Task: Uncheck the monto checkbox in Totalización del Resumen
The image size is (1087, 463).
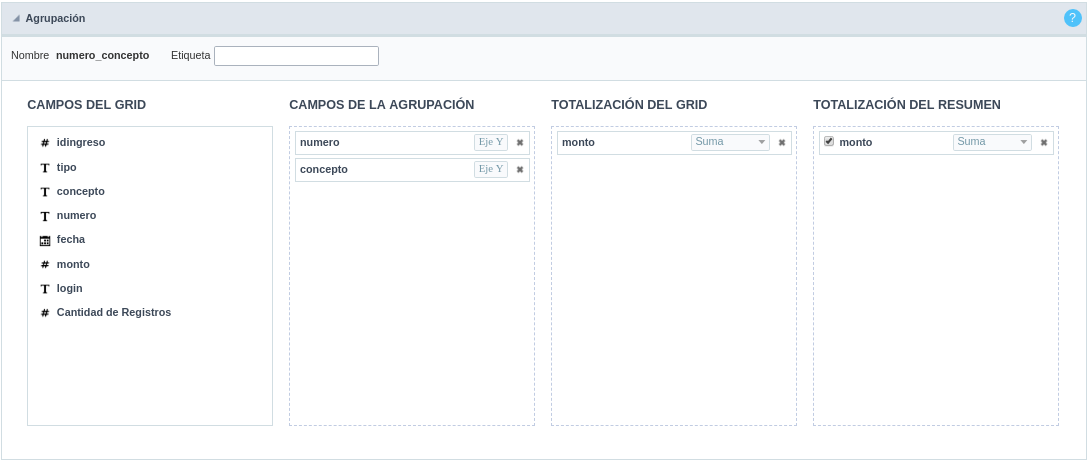Action: (828, 141)
